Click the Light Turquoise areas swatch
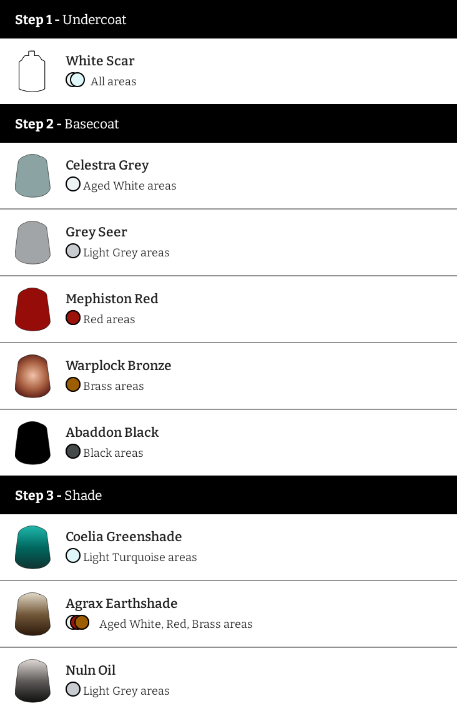The height and width of the screenshot is (711, 457). click(x=73, y=555)
